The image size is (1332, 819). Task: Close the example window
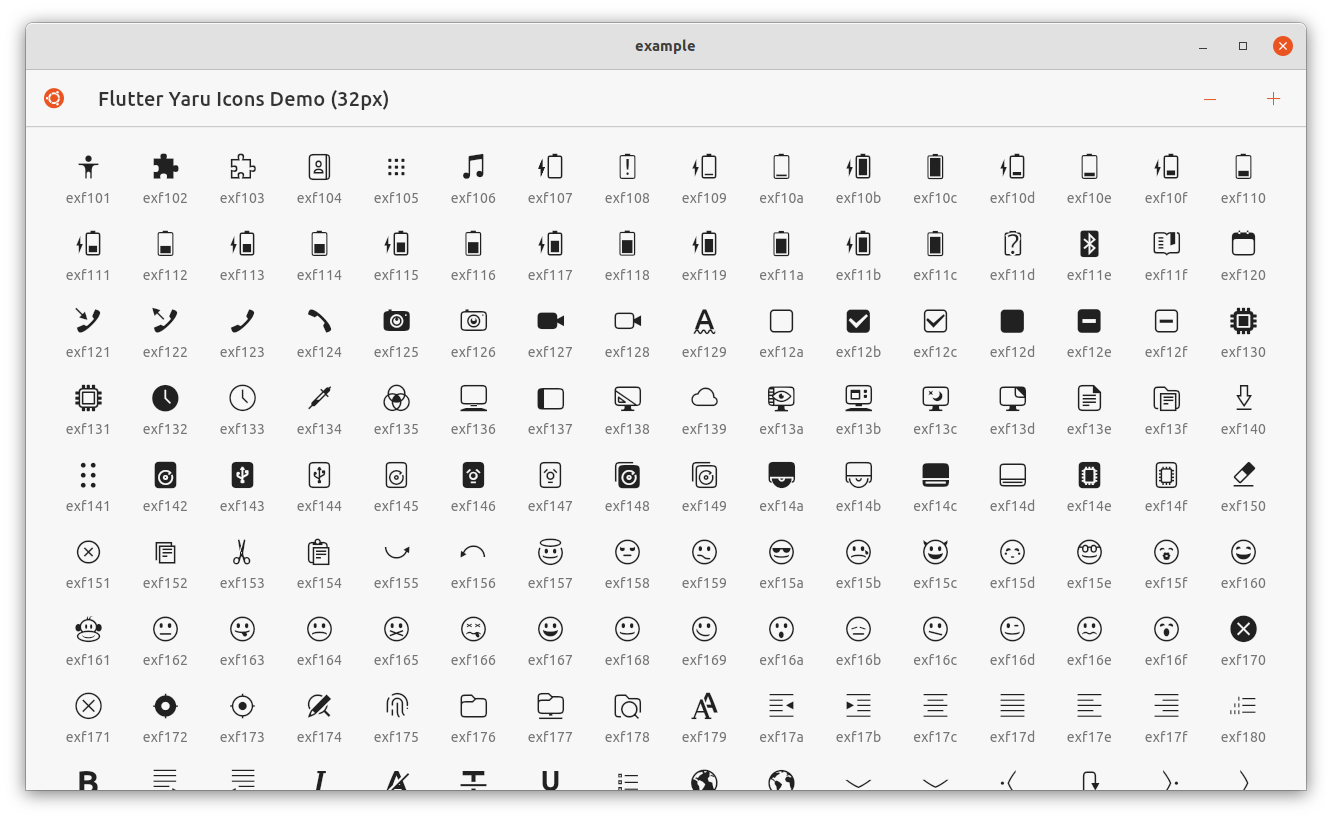click(1283, 46)
